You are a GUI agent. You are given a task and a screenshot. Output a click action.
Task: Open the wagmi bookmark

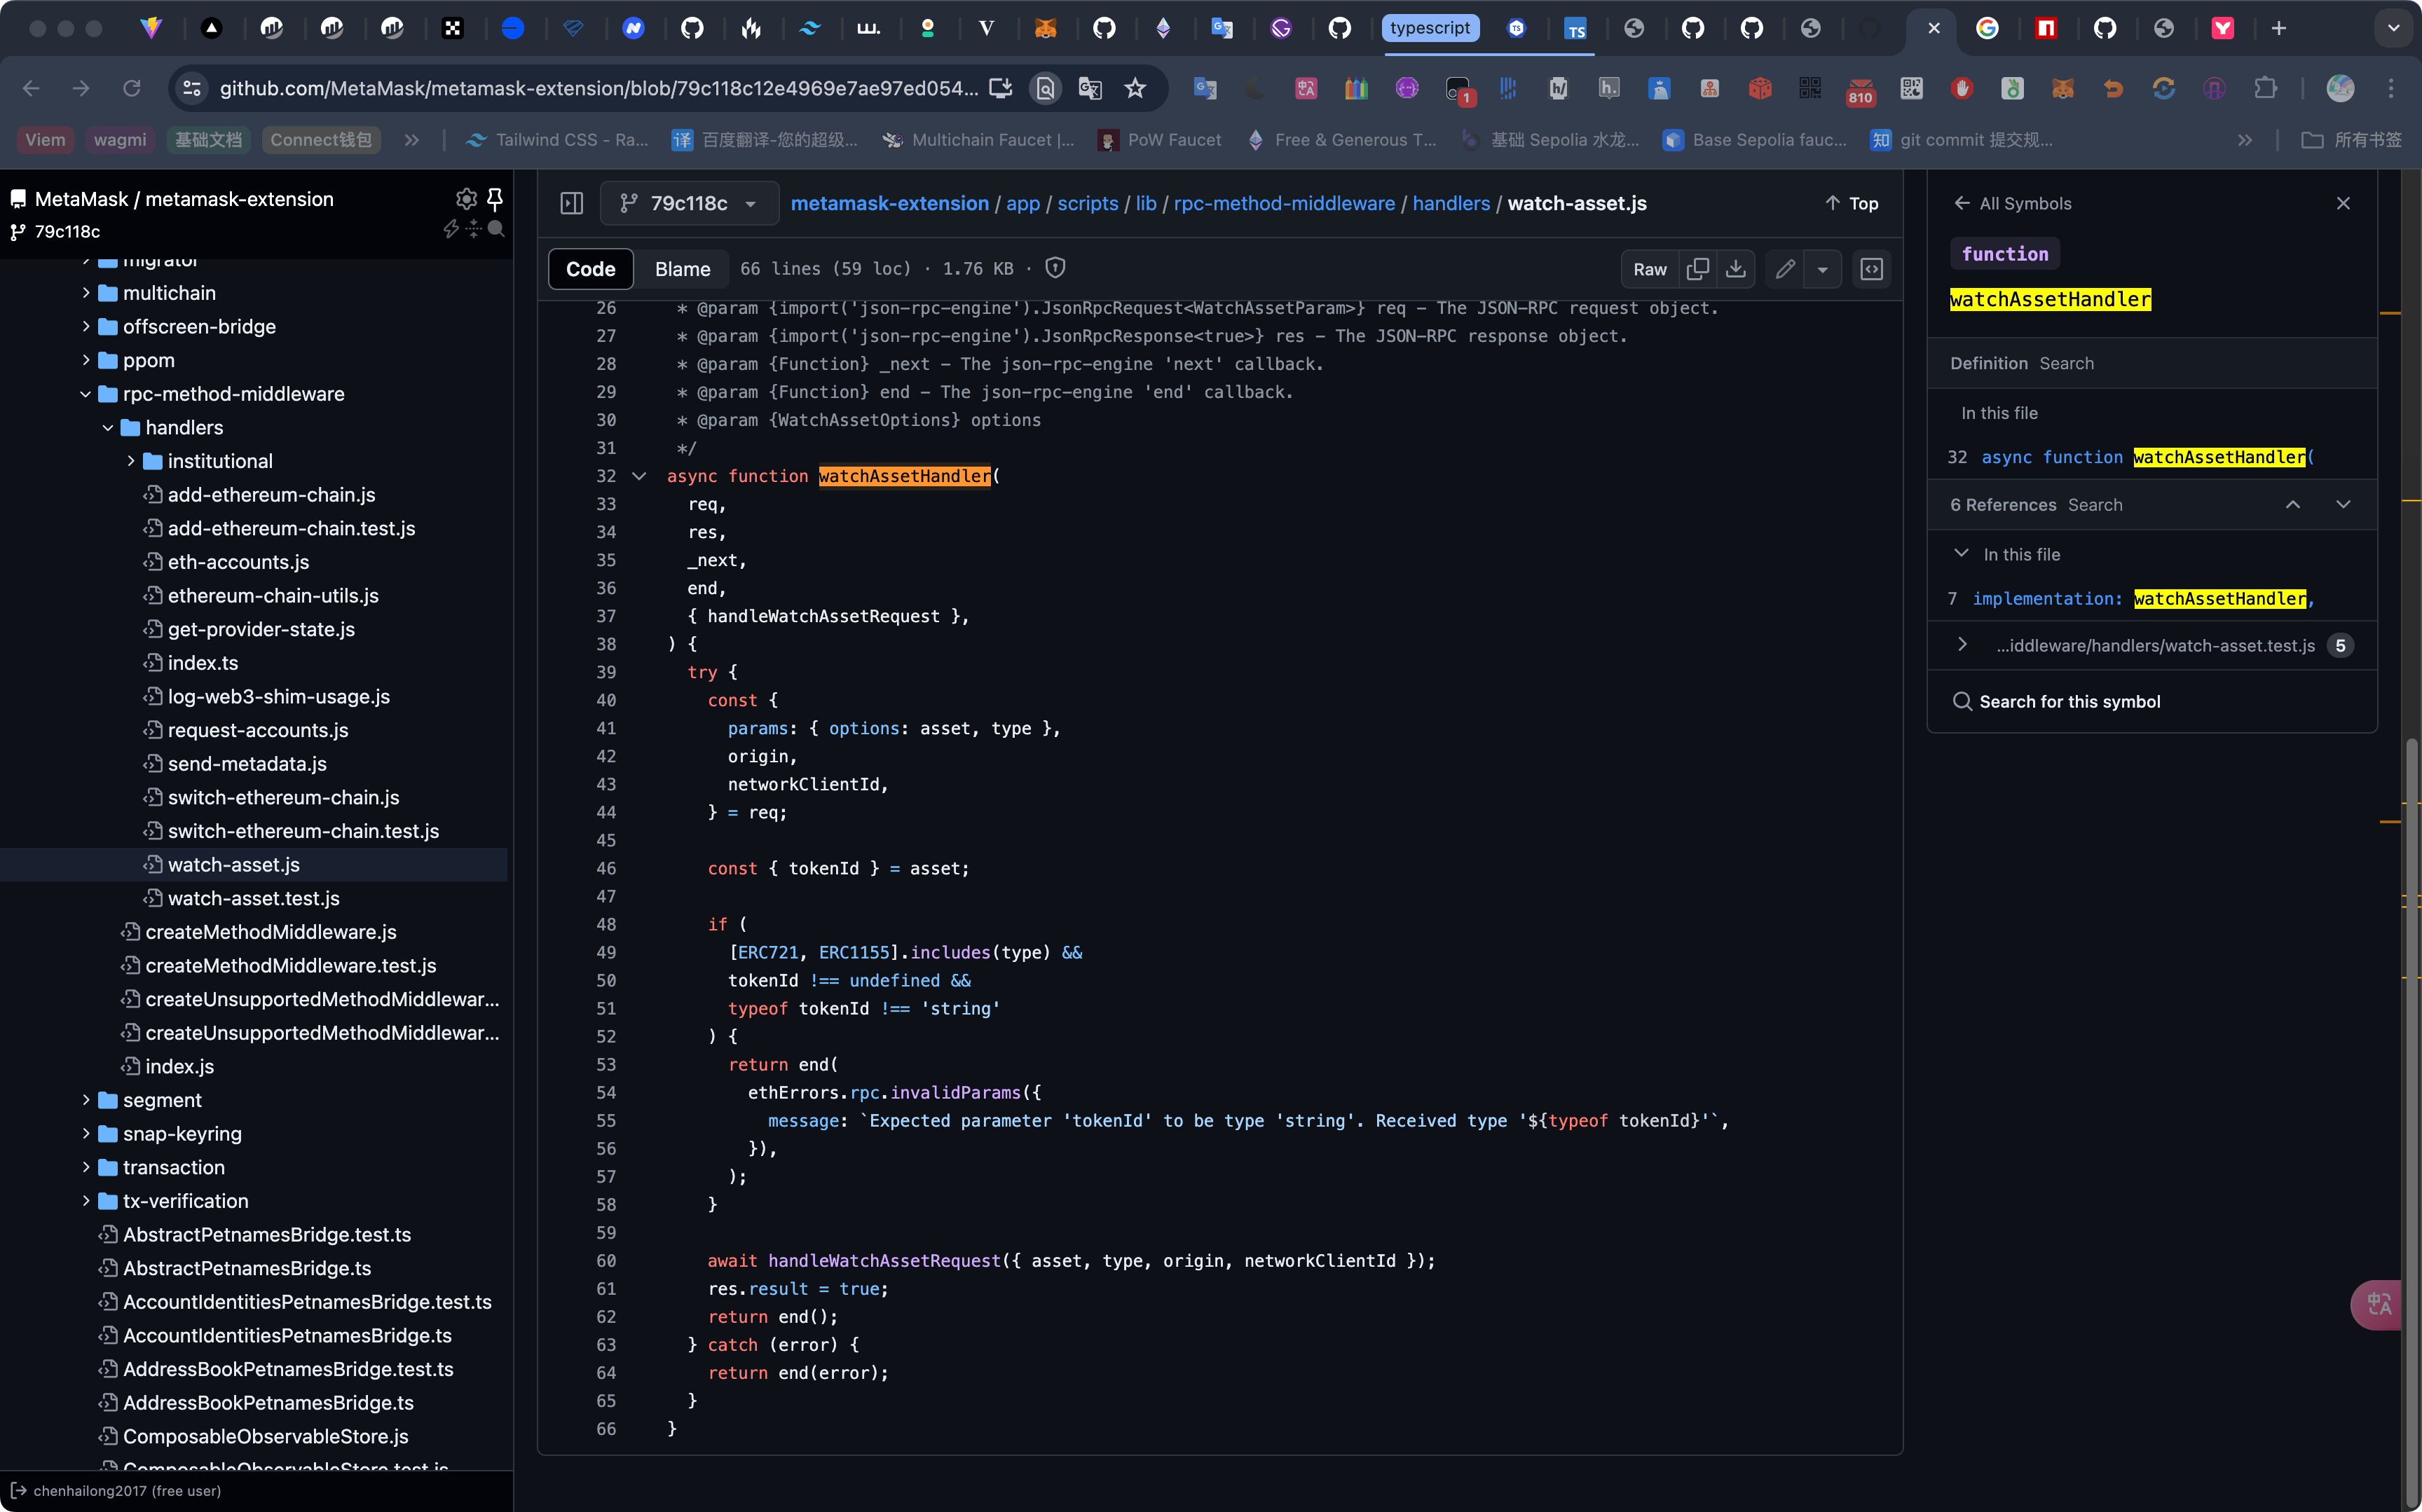pyautogui.click(x=120, y=140)
